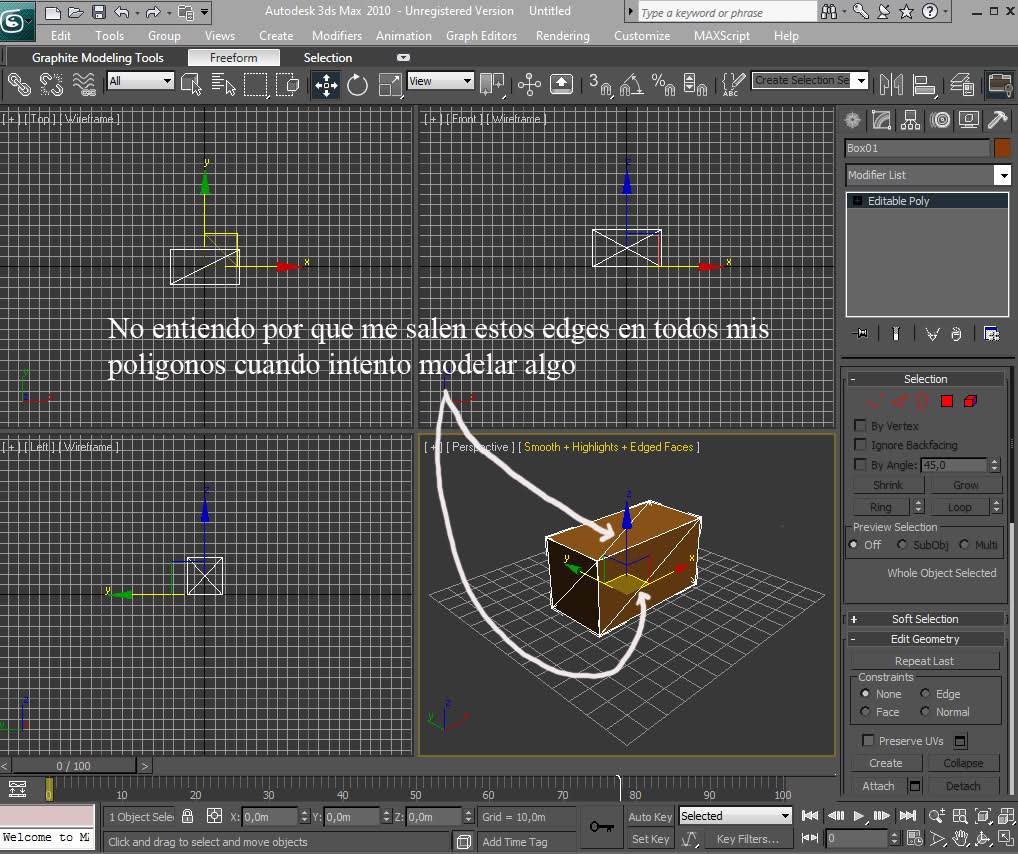The width and height of the screenshot is (1018, 854).
Task: Select Vertex sub-object level icon
Action: coord(875,401)
